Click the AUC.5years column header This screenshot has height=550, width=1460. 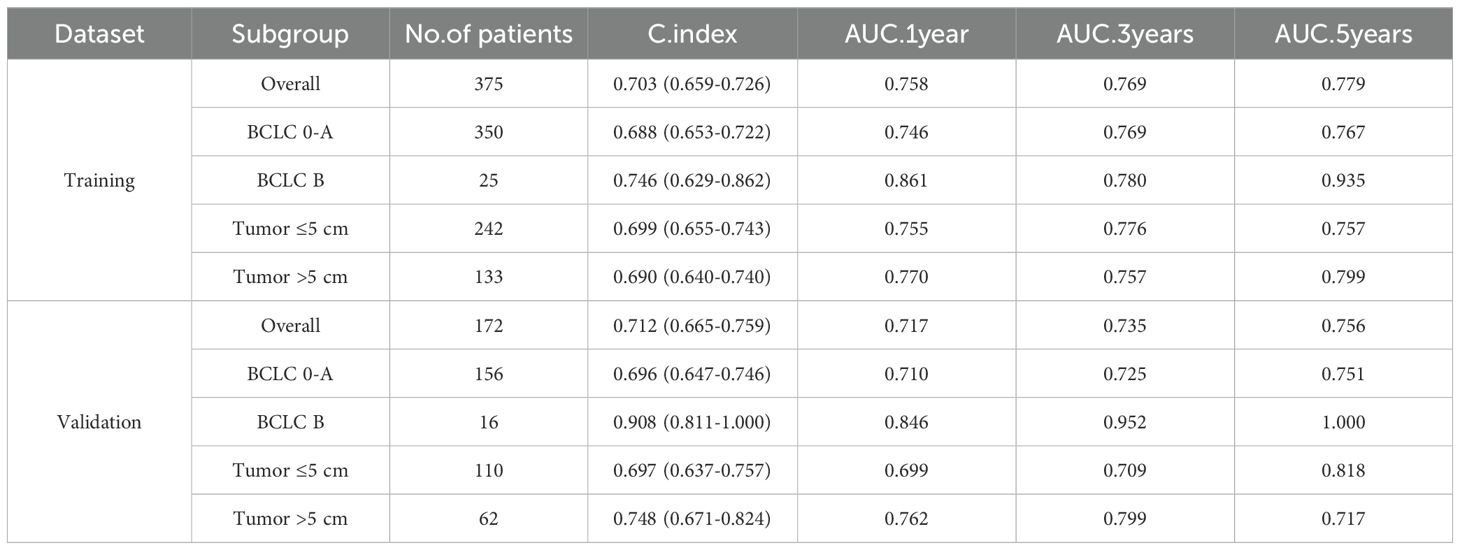(1344, 34)
